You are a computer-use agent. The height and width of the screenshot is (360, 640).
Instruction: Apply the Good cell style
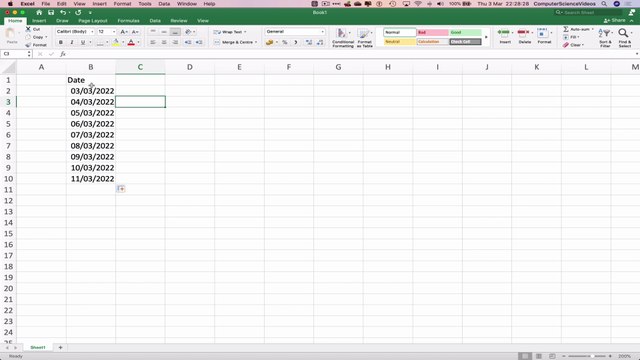(x=465, y=32)
